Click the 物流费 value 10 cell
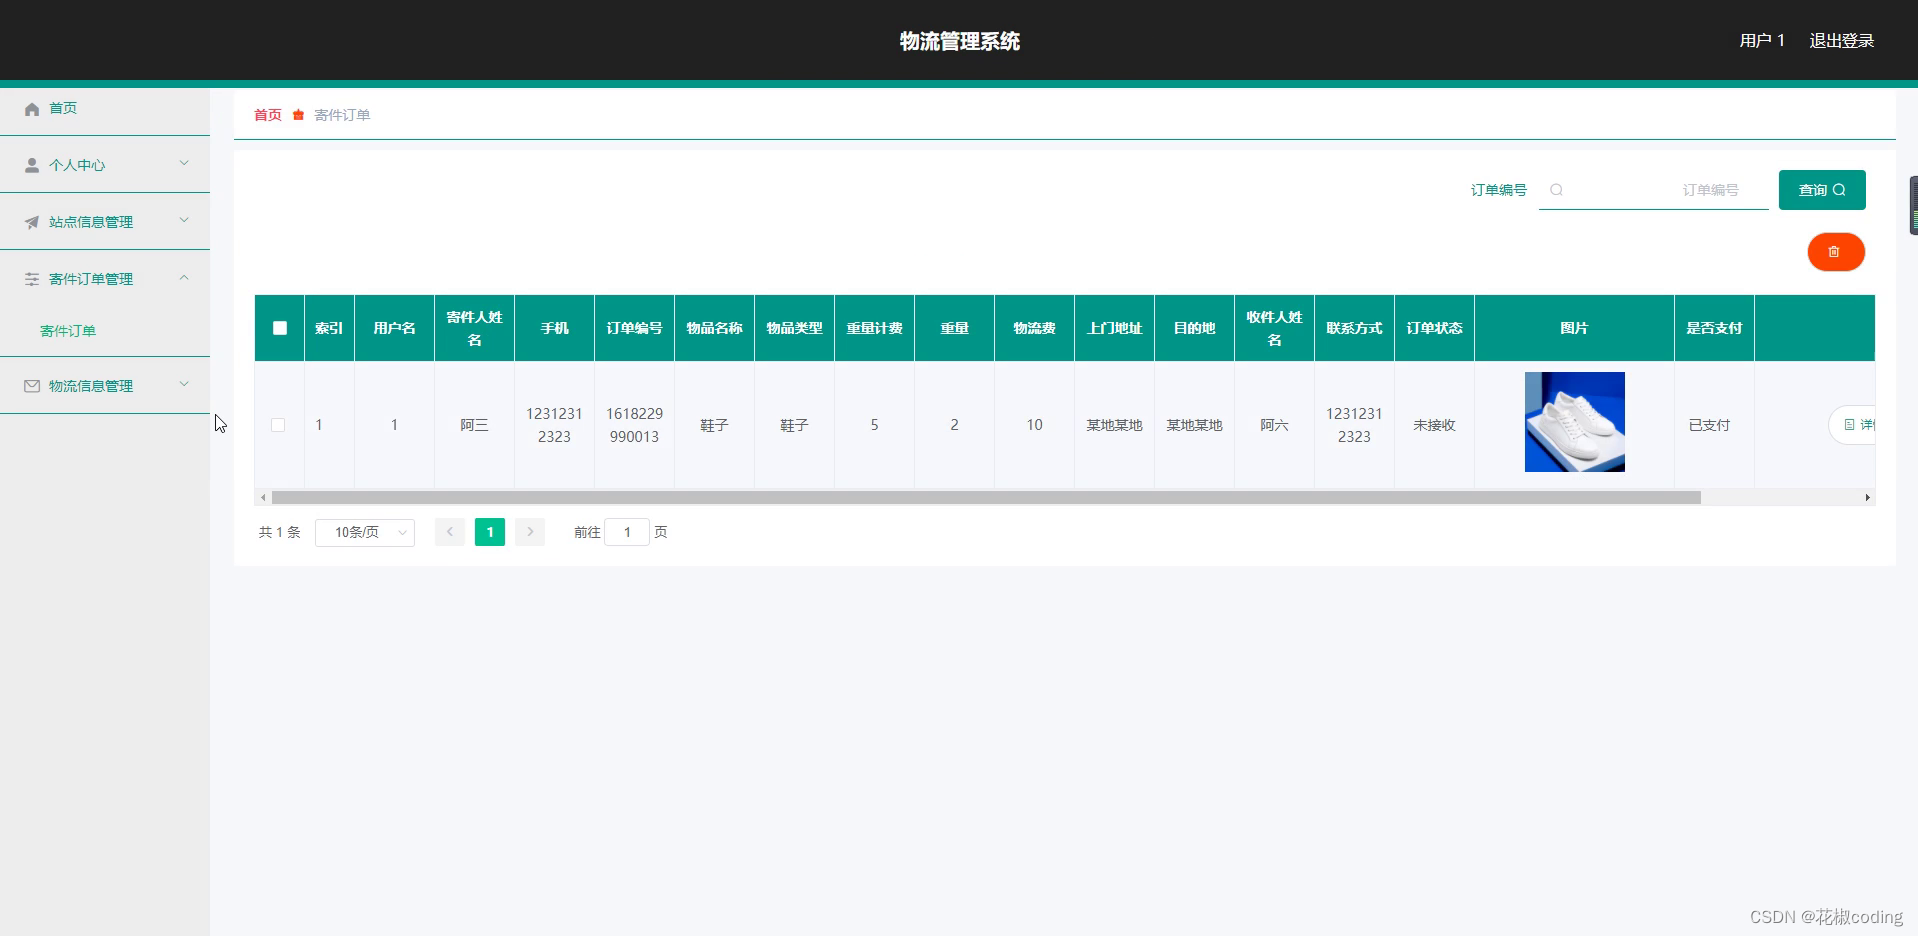This screenshot has height=936, width=1918. [1034, 425]
